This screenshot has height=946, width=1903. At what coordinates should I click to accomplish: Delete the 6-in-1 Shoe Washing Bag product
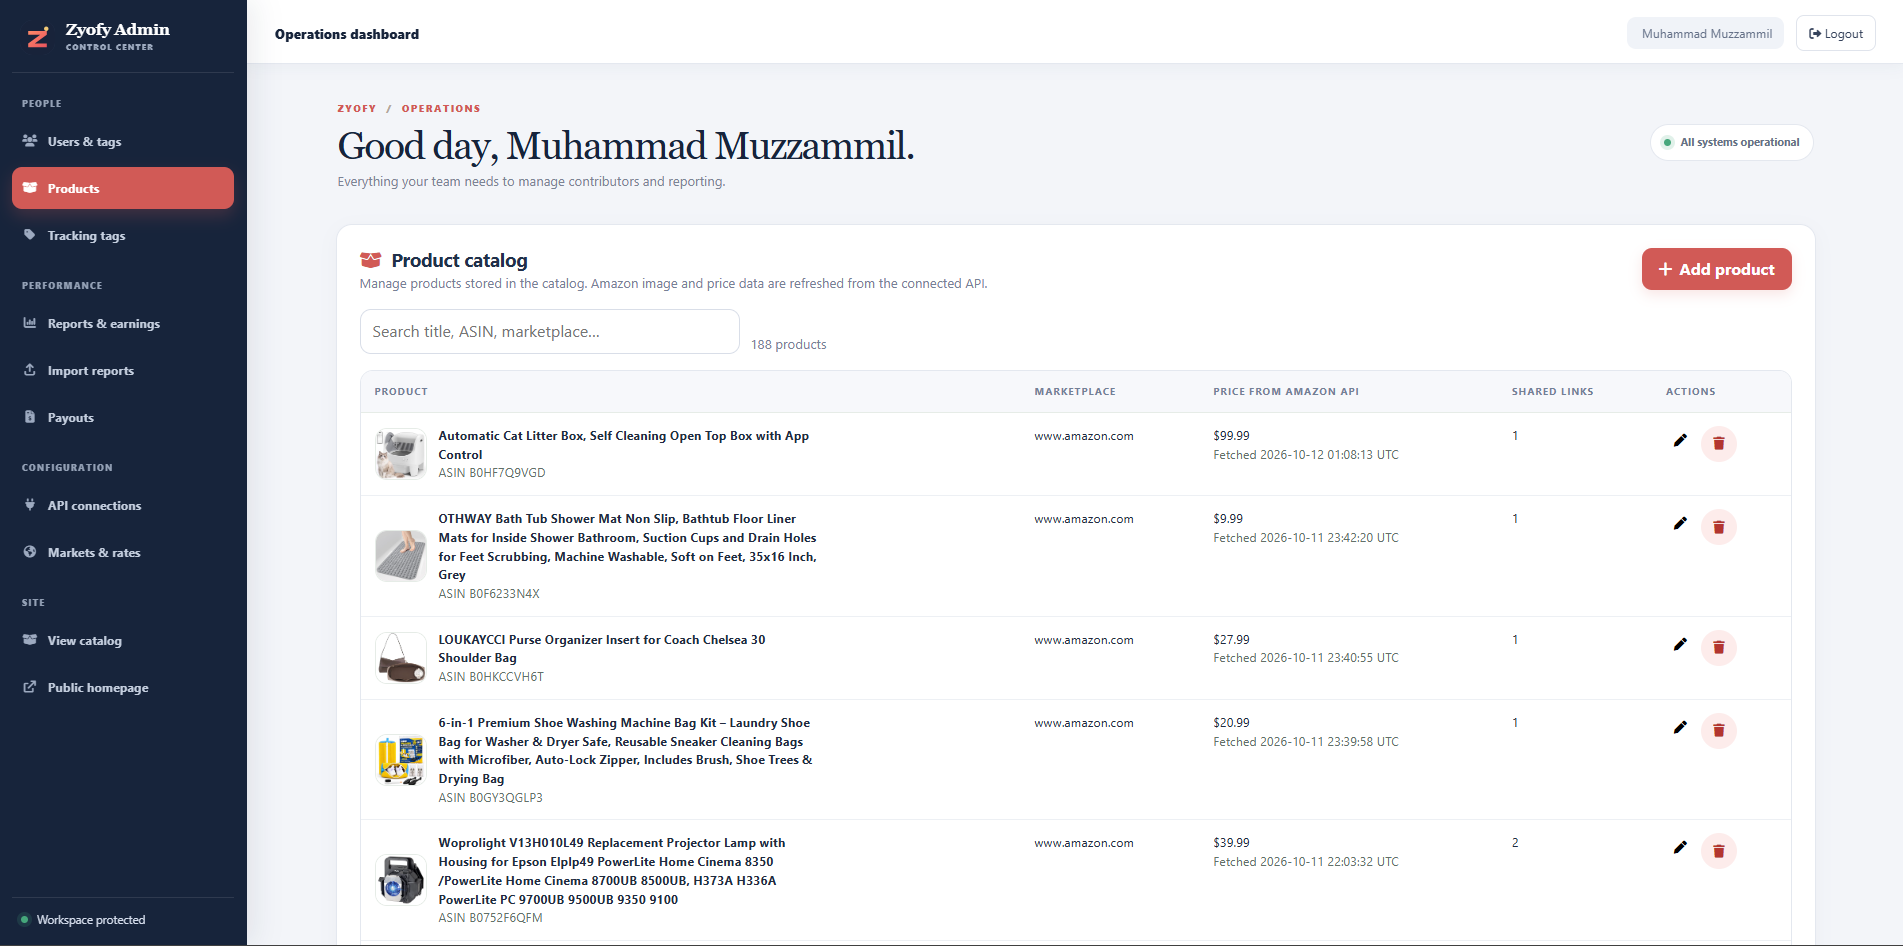[x=1719, y=731]
